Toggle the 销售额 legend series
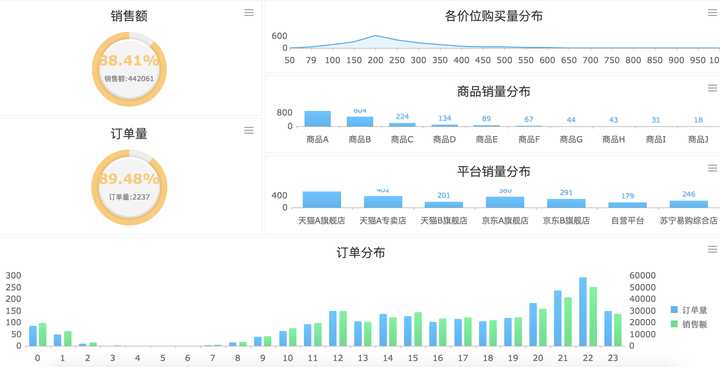Screen dimensions: 720x367 688,324
